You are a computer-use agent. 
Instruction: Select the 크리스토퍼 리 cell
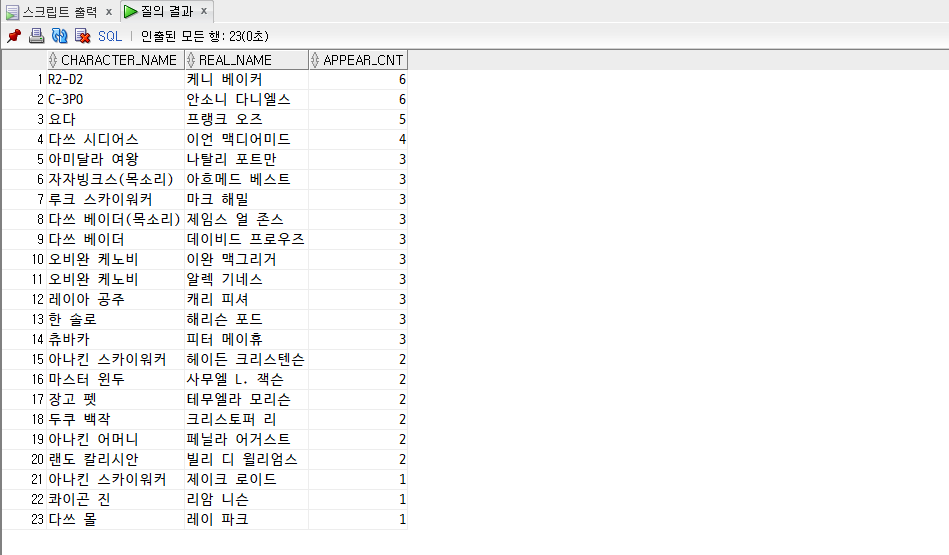click(x=246, y=419)
